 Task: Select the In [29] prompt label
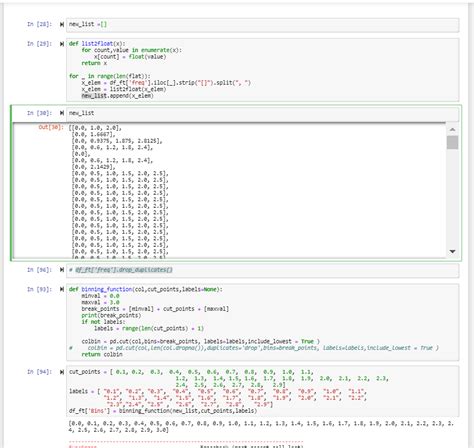point(39,44)
